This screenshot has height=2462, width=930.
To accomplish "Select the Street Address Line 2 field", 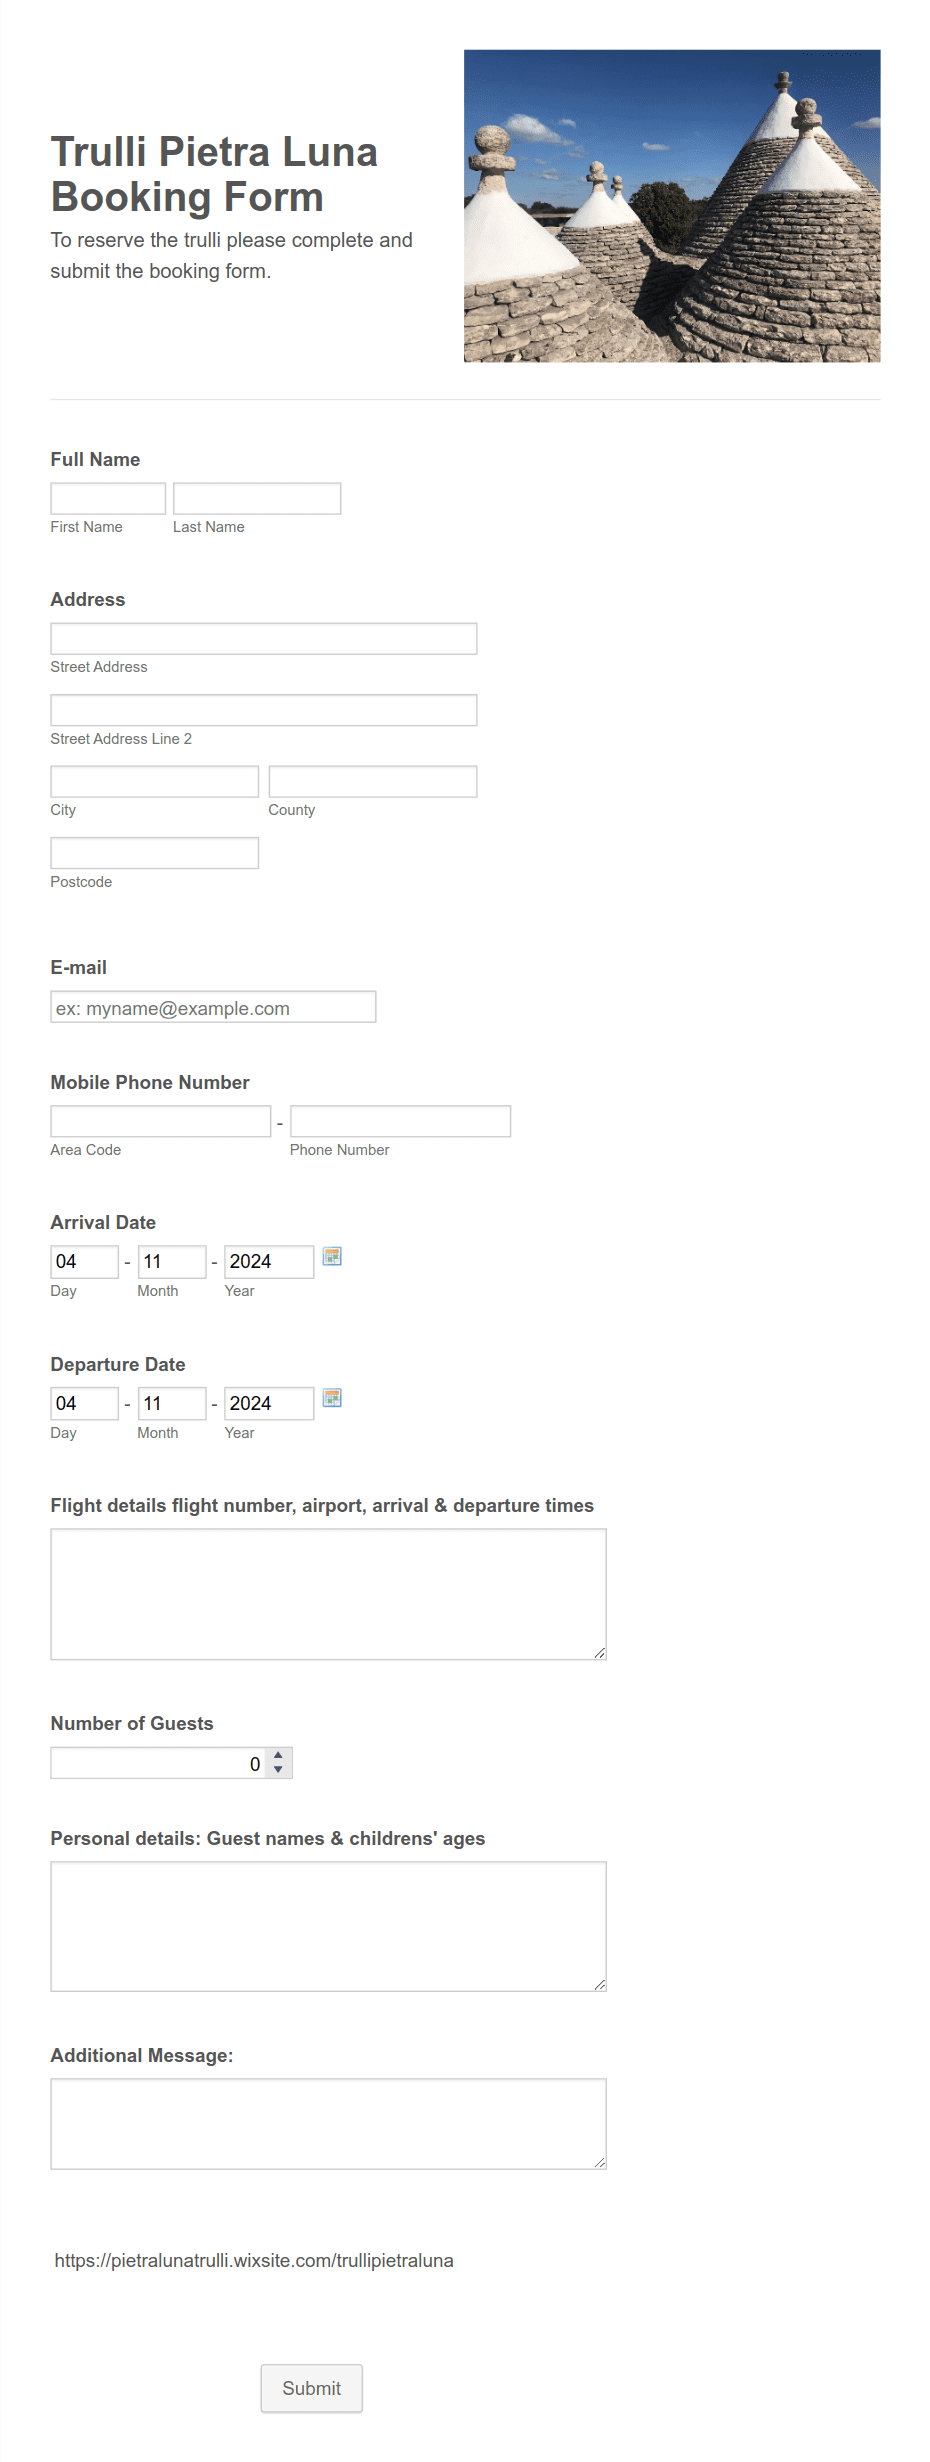I will 264,711.
